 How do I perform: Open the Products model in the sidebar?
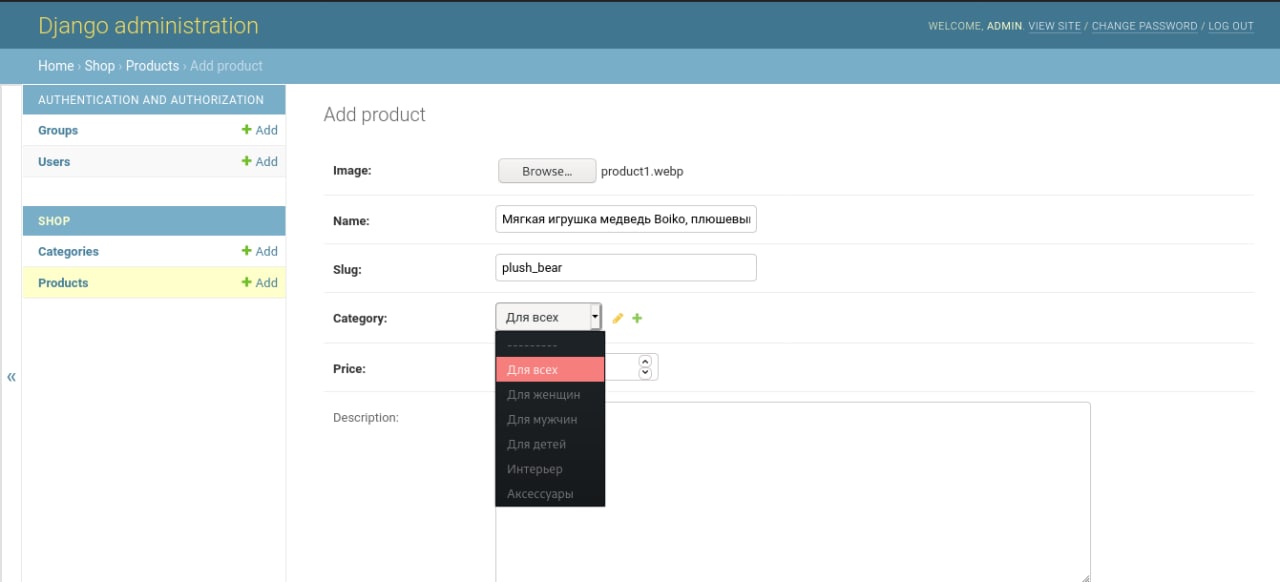tap(63, 282)
